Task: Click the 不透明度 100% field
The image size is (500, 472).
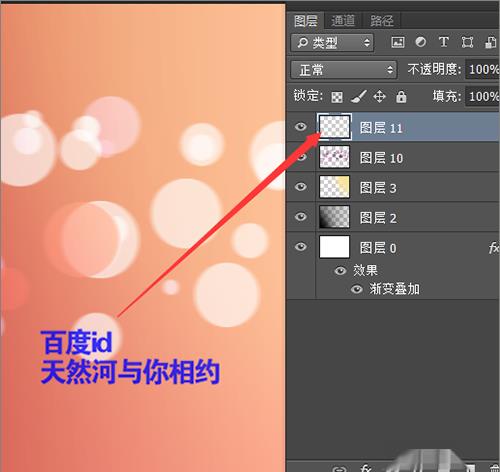Action: (x=483, y=69)
